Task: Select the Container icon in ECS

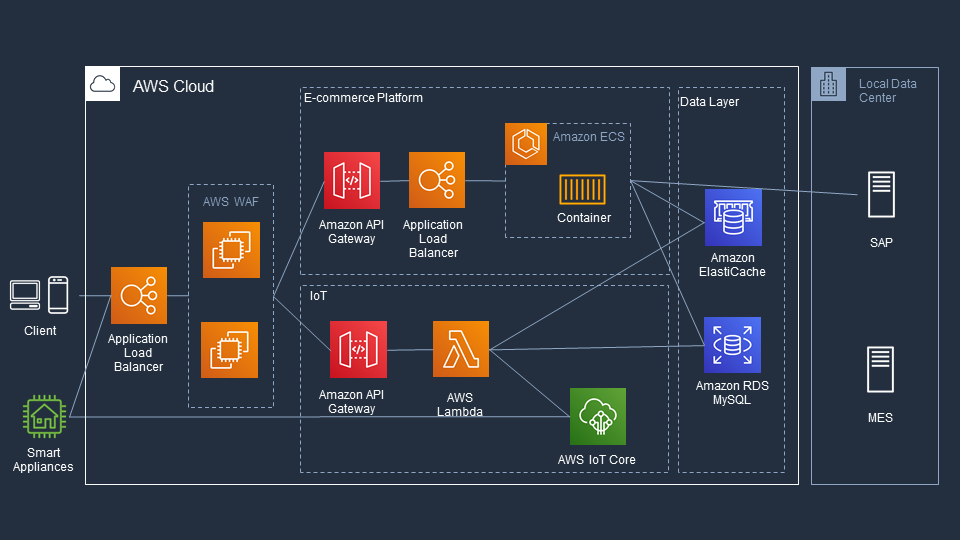Action: (x=582, y=189)
